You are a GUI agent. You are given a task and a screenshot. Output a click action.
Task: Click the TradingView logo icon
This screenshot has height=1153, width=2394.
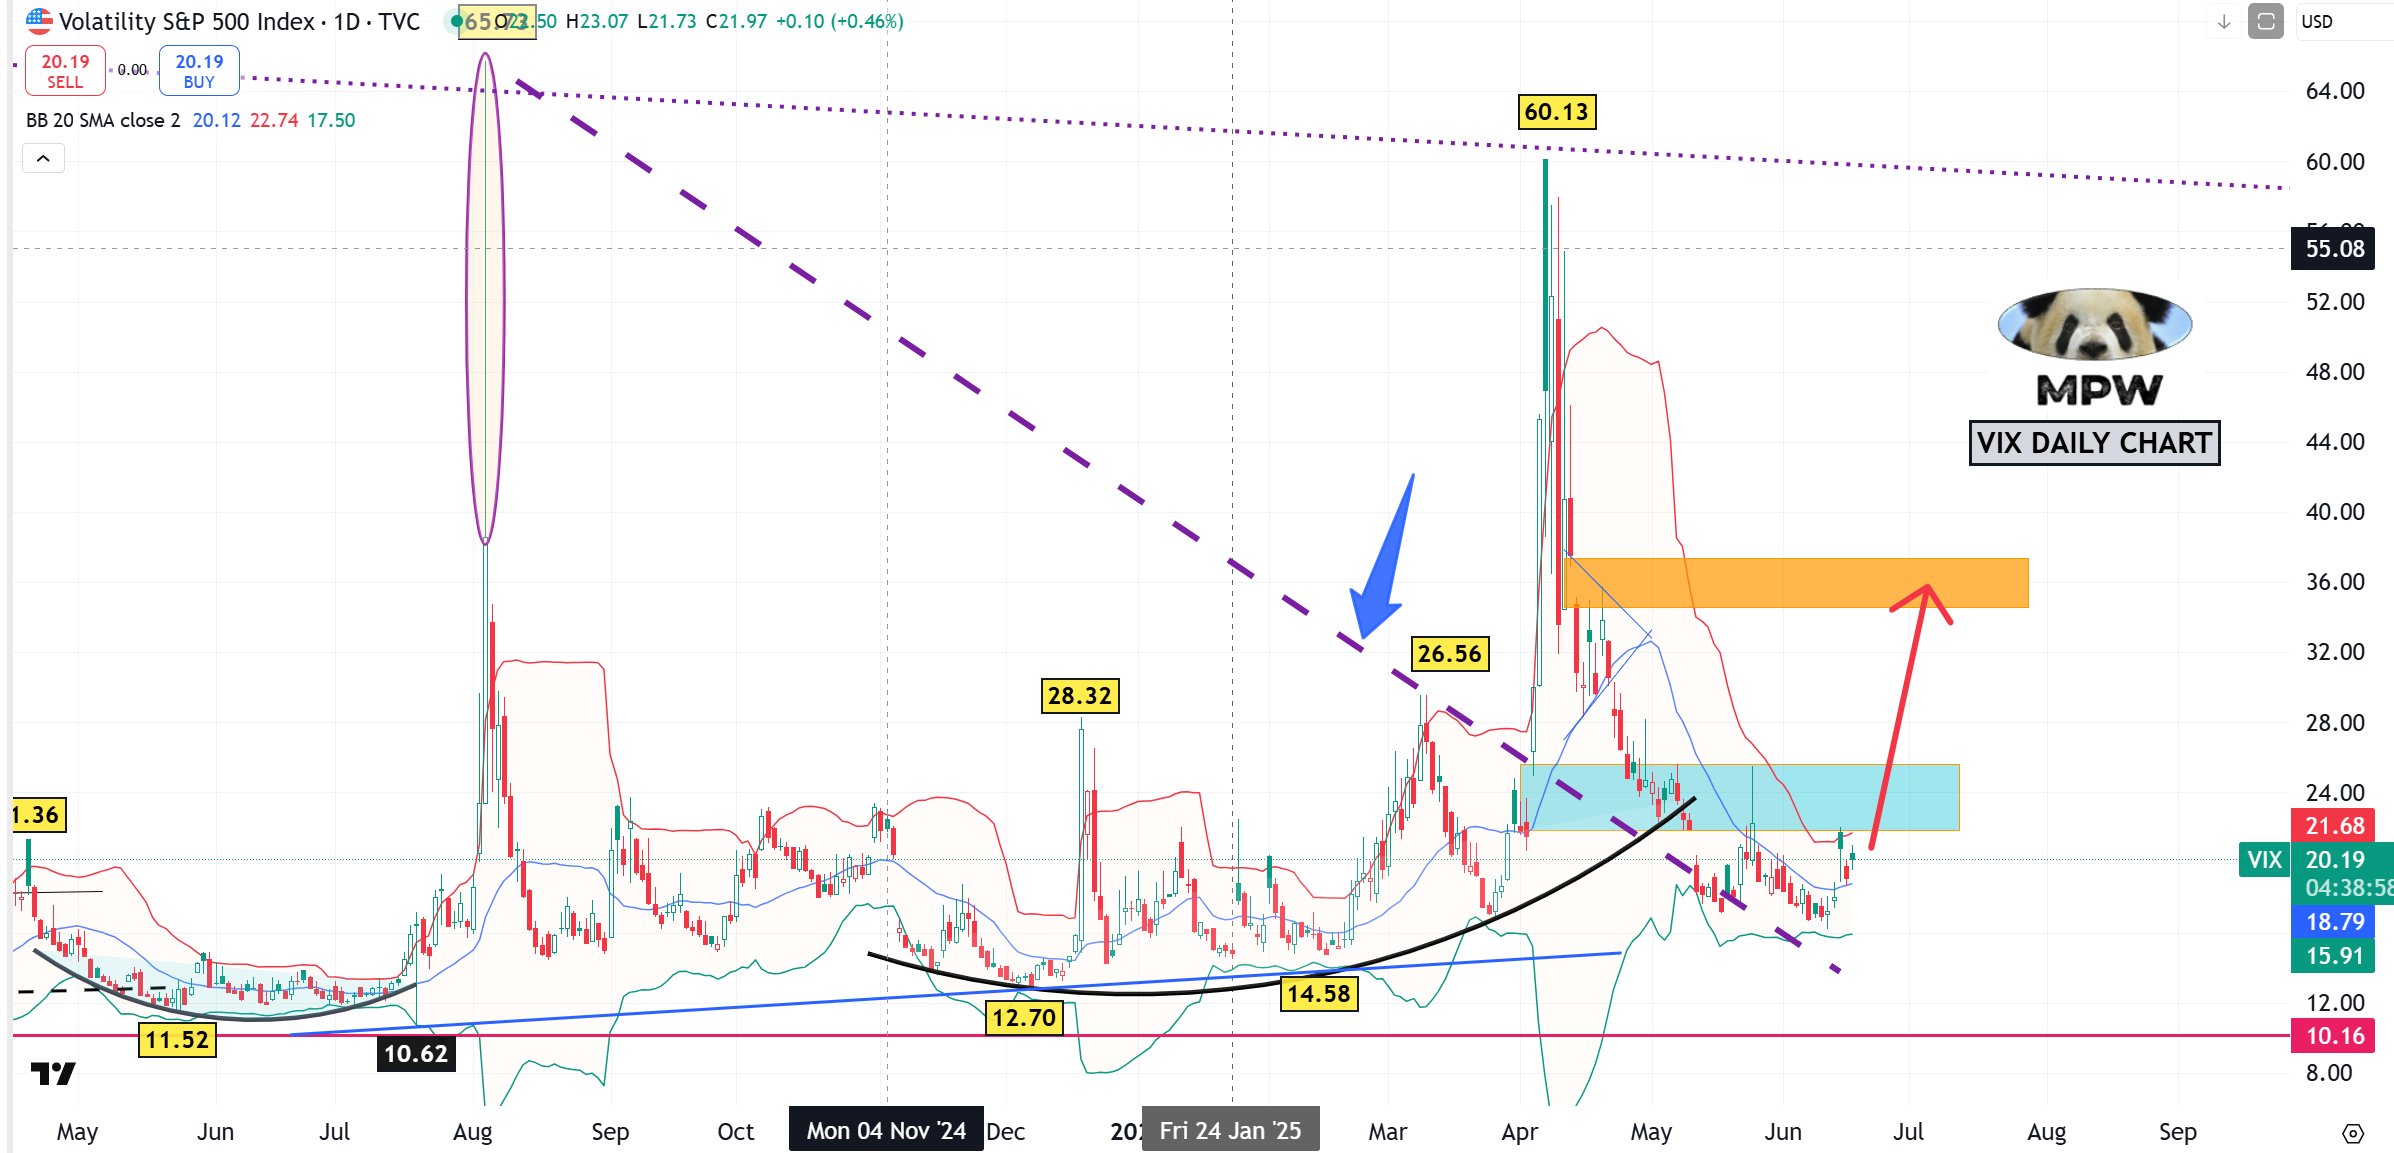(x=53, y=1074)
